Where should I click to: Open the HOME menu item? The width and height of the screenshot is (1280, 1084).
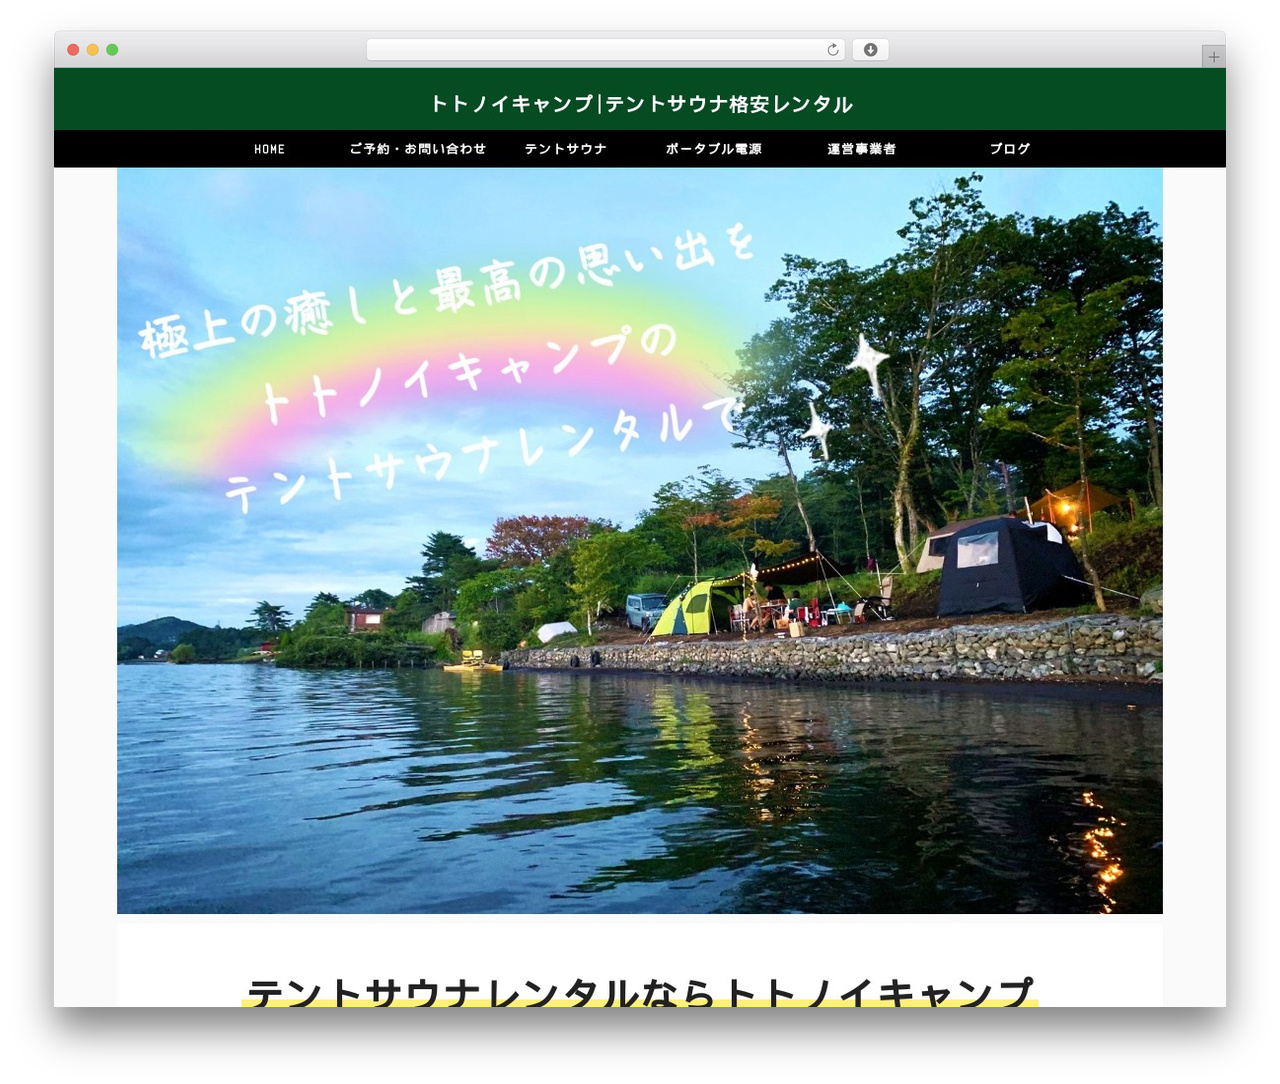point(270,149)
